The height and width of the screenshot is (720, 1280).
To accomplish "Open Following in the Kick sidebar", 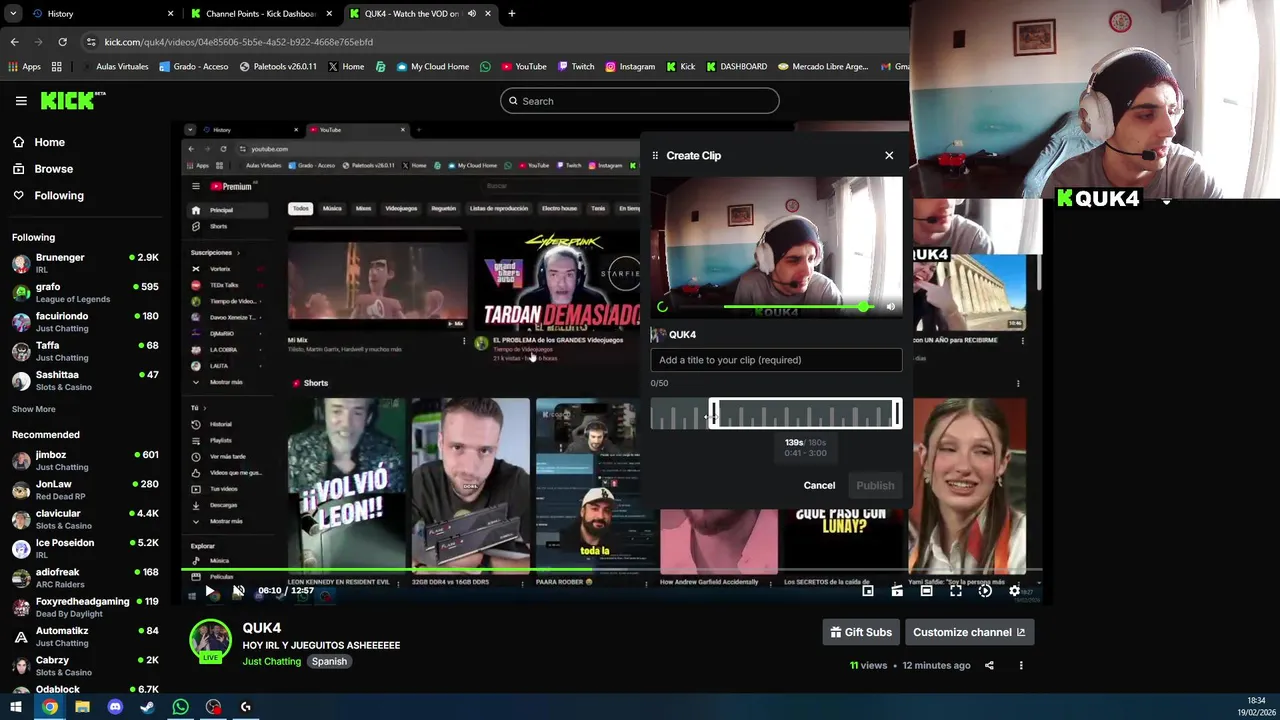I will (58, 195).
